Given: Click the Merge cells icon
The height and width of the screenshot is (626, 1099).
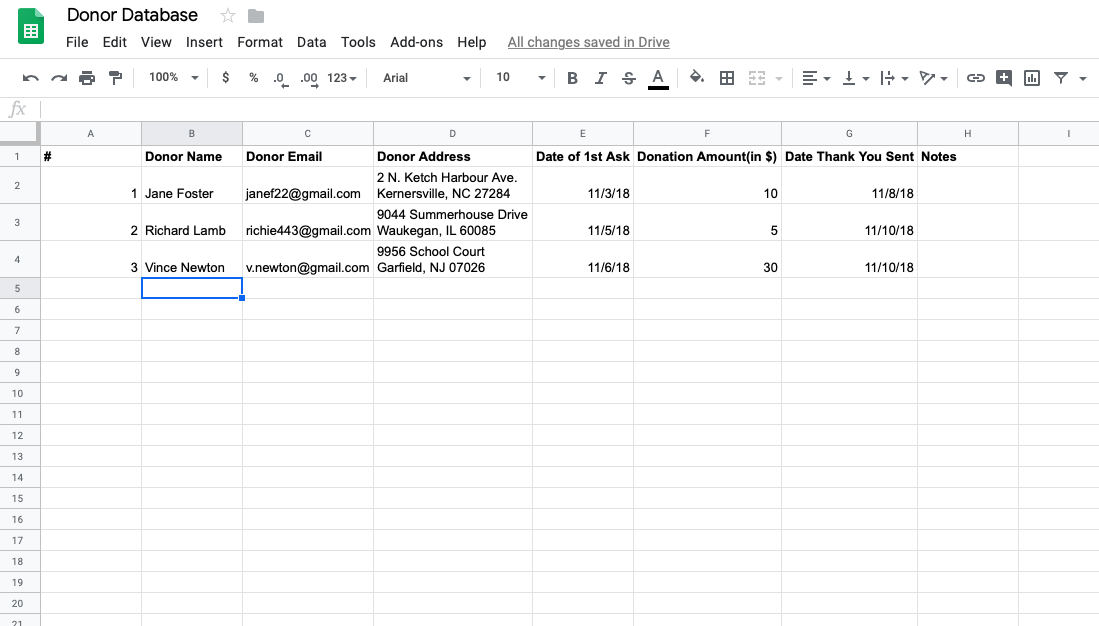Looking at the screenshot, I should (x=757, y=78).
